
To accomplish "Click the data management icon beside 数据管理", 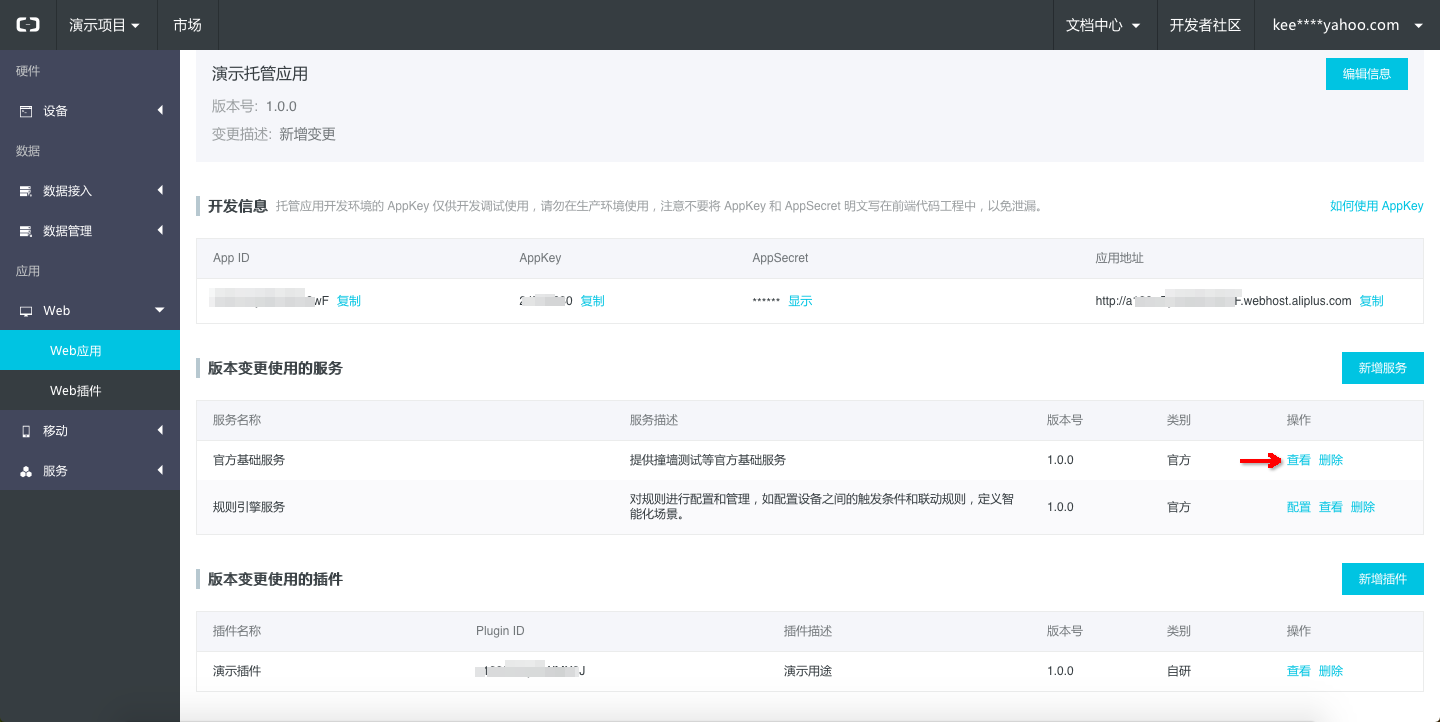I will [26, 231].
